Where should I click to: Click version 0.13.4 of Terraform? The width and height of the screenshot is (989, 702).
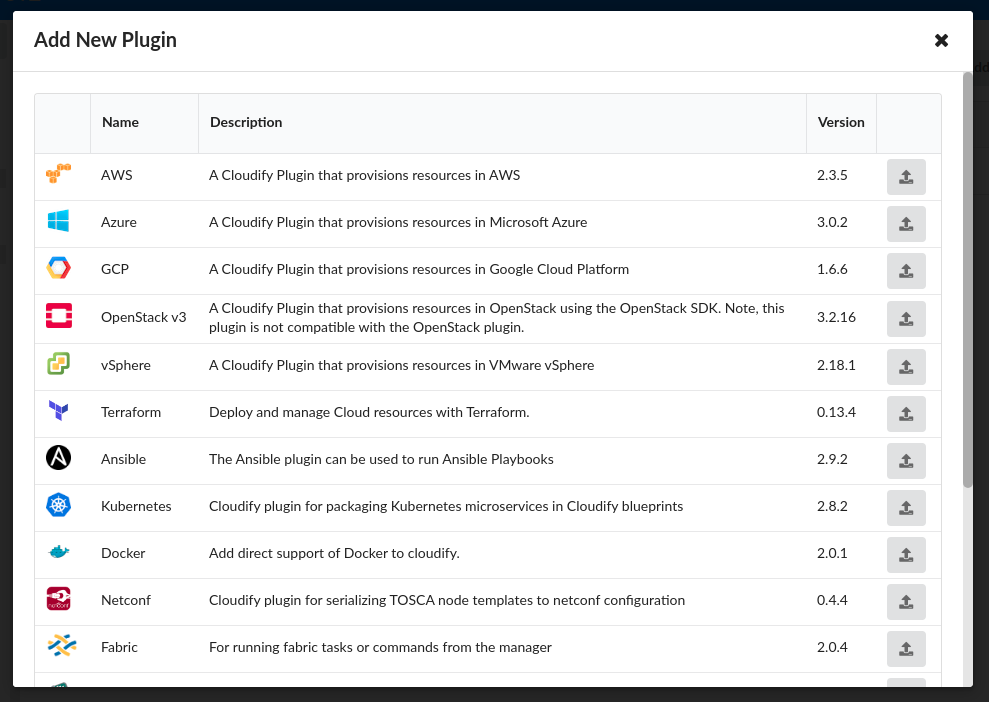coord(836,412)
